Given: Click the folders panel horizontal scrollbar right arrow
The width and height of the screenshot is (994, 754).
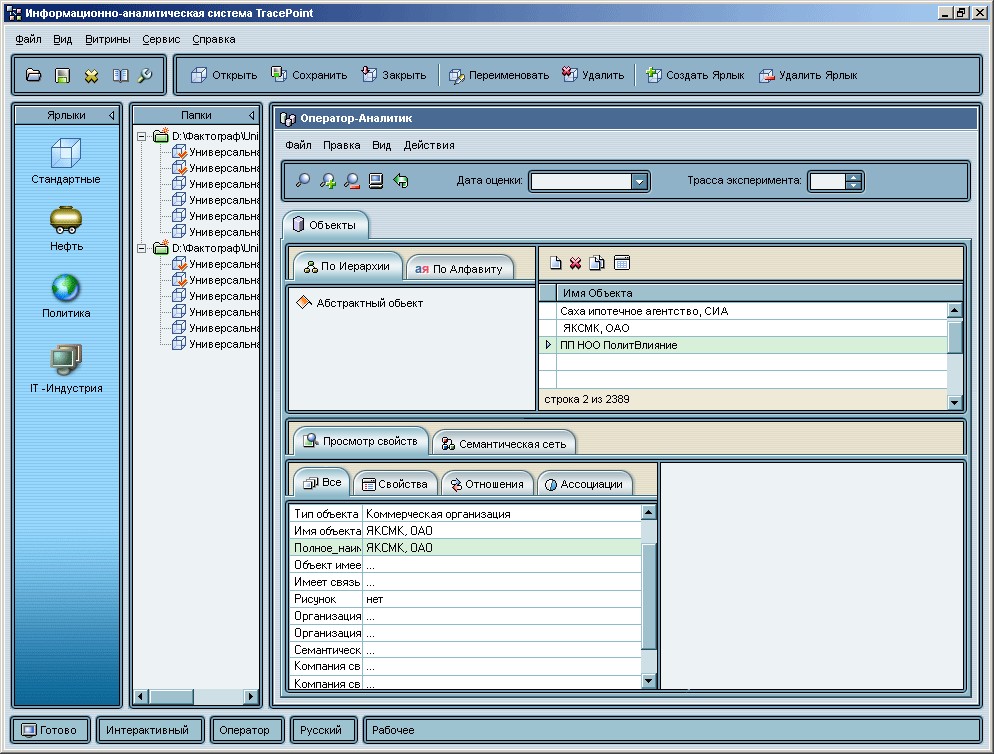Looking at the screenshot, I should coord(251,697).
